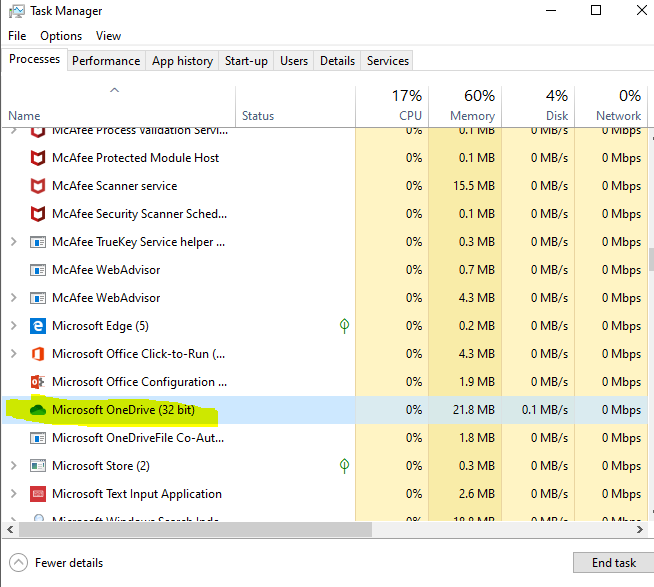The height and width of the screenshot is (587, 654).
Task: Switch to the Start-up tab
Action: coord(246,61)
